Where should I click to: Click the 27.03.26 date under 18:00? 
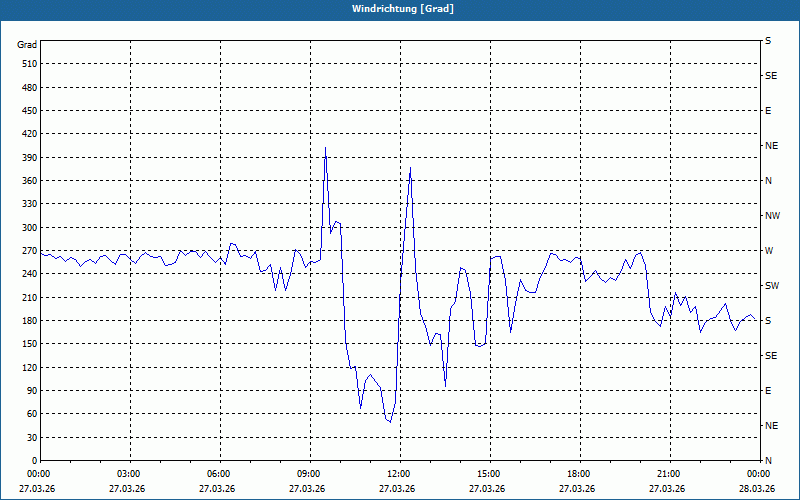[x=577, y=489]
